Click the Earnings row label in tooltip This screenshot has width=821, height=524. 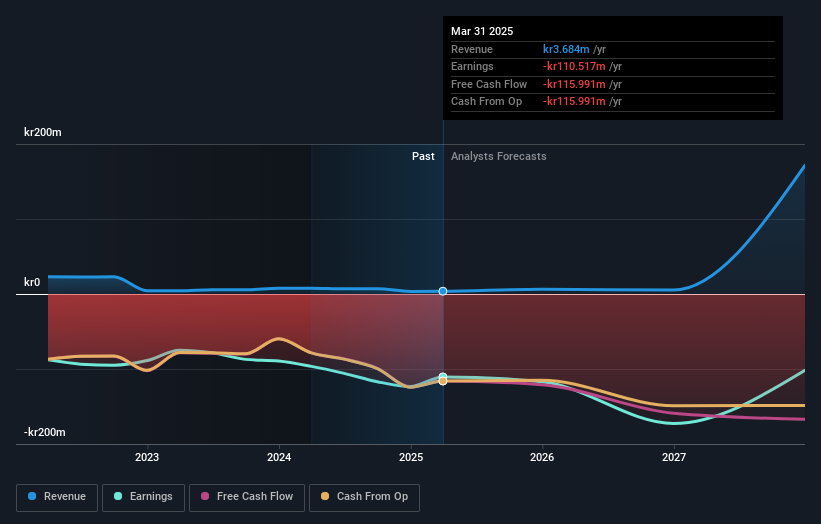tap(472, 66)
